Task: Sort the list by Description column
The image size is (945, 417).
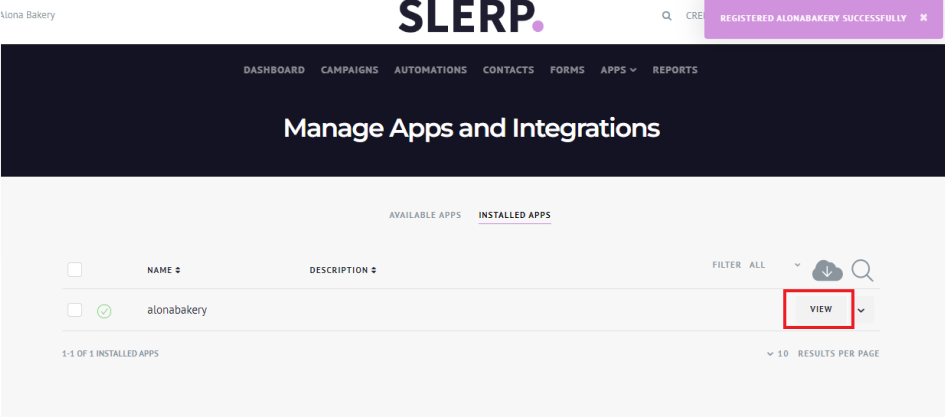Action: point(343,271)
